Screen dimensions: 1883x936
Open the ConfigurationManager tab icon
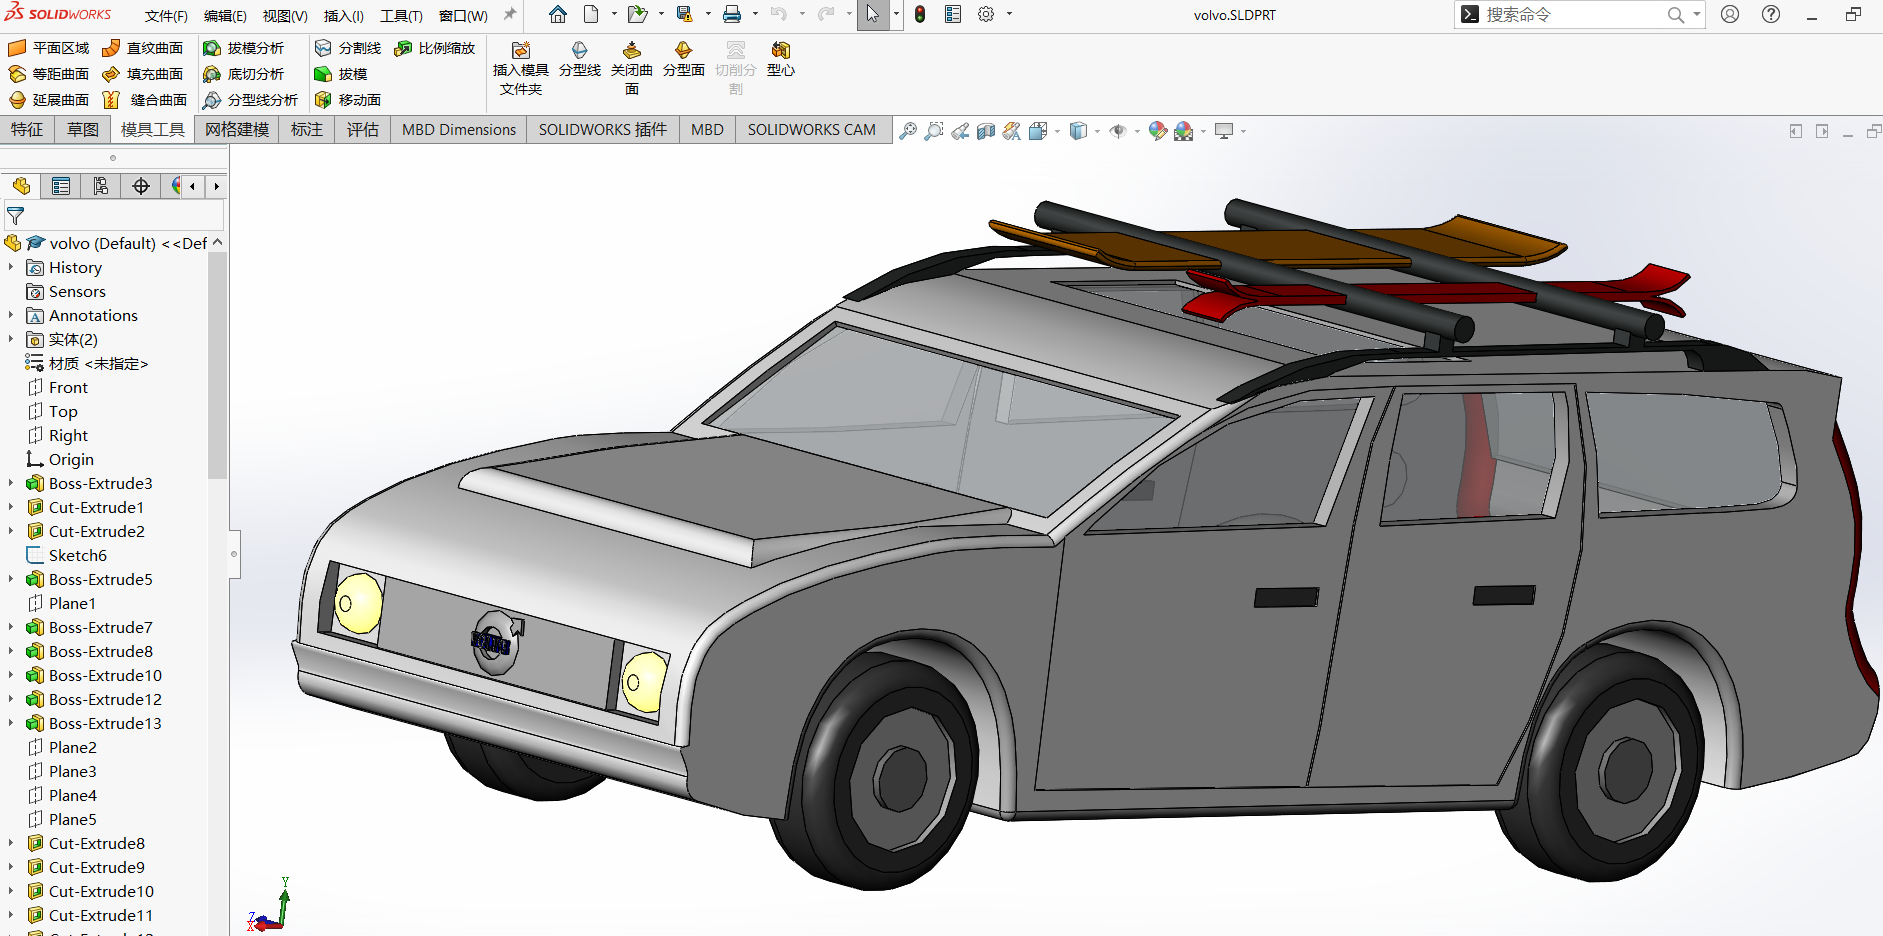pos(101,186)
